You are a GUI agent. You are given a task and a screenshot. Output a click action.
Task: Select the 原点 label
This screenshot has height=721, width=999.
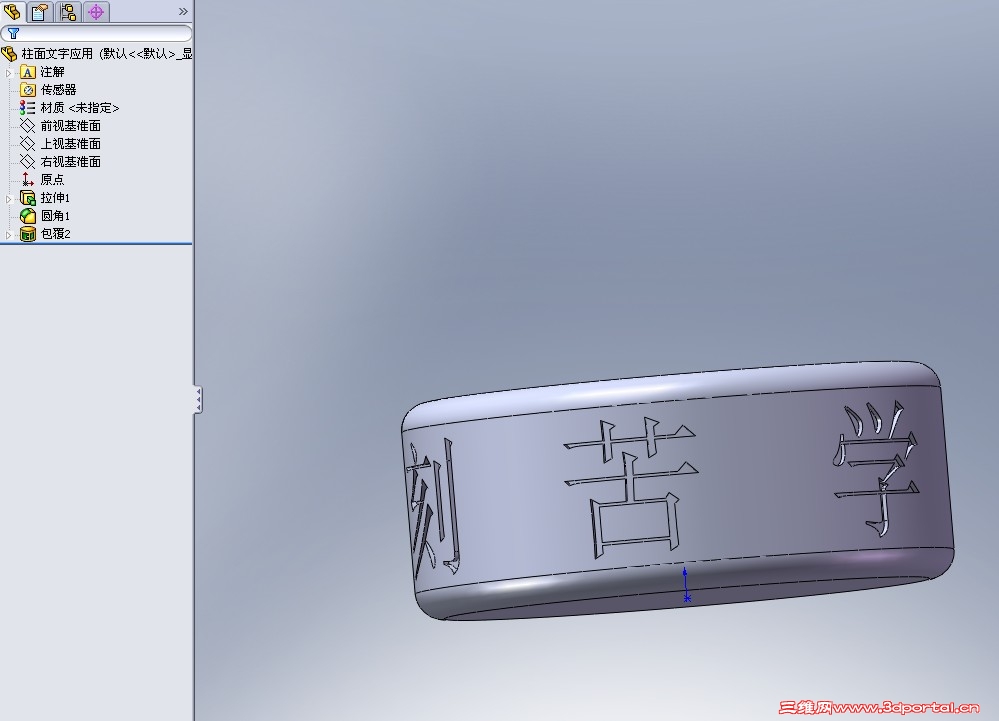tap(52, 180)
